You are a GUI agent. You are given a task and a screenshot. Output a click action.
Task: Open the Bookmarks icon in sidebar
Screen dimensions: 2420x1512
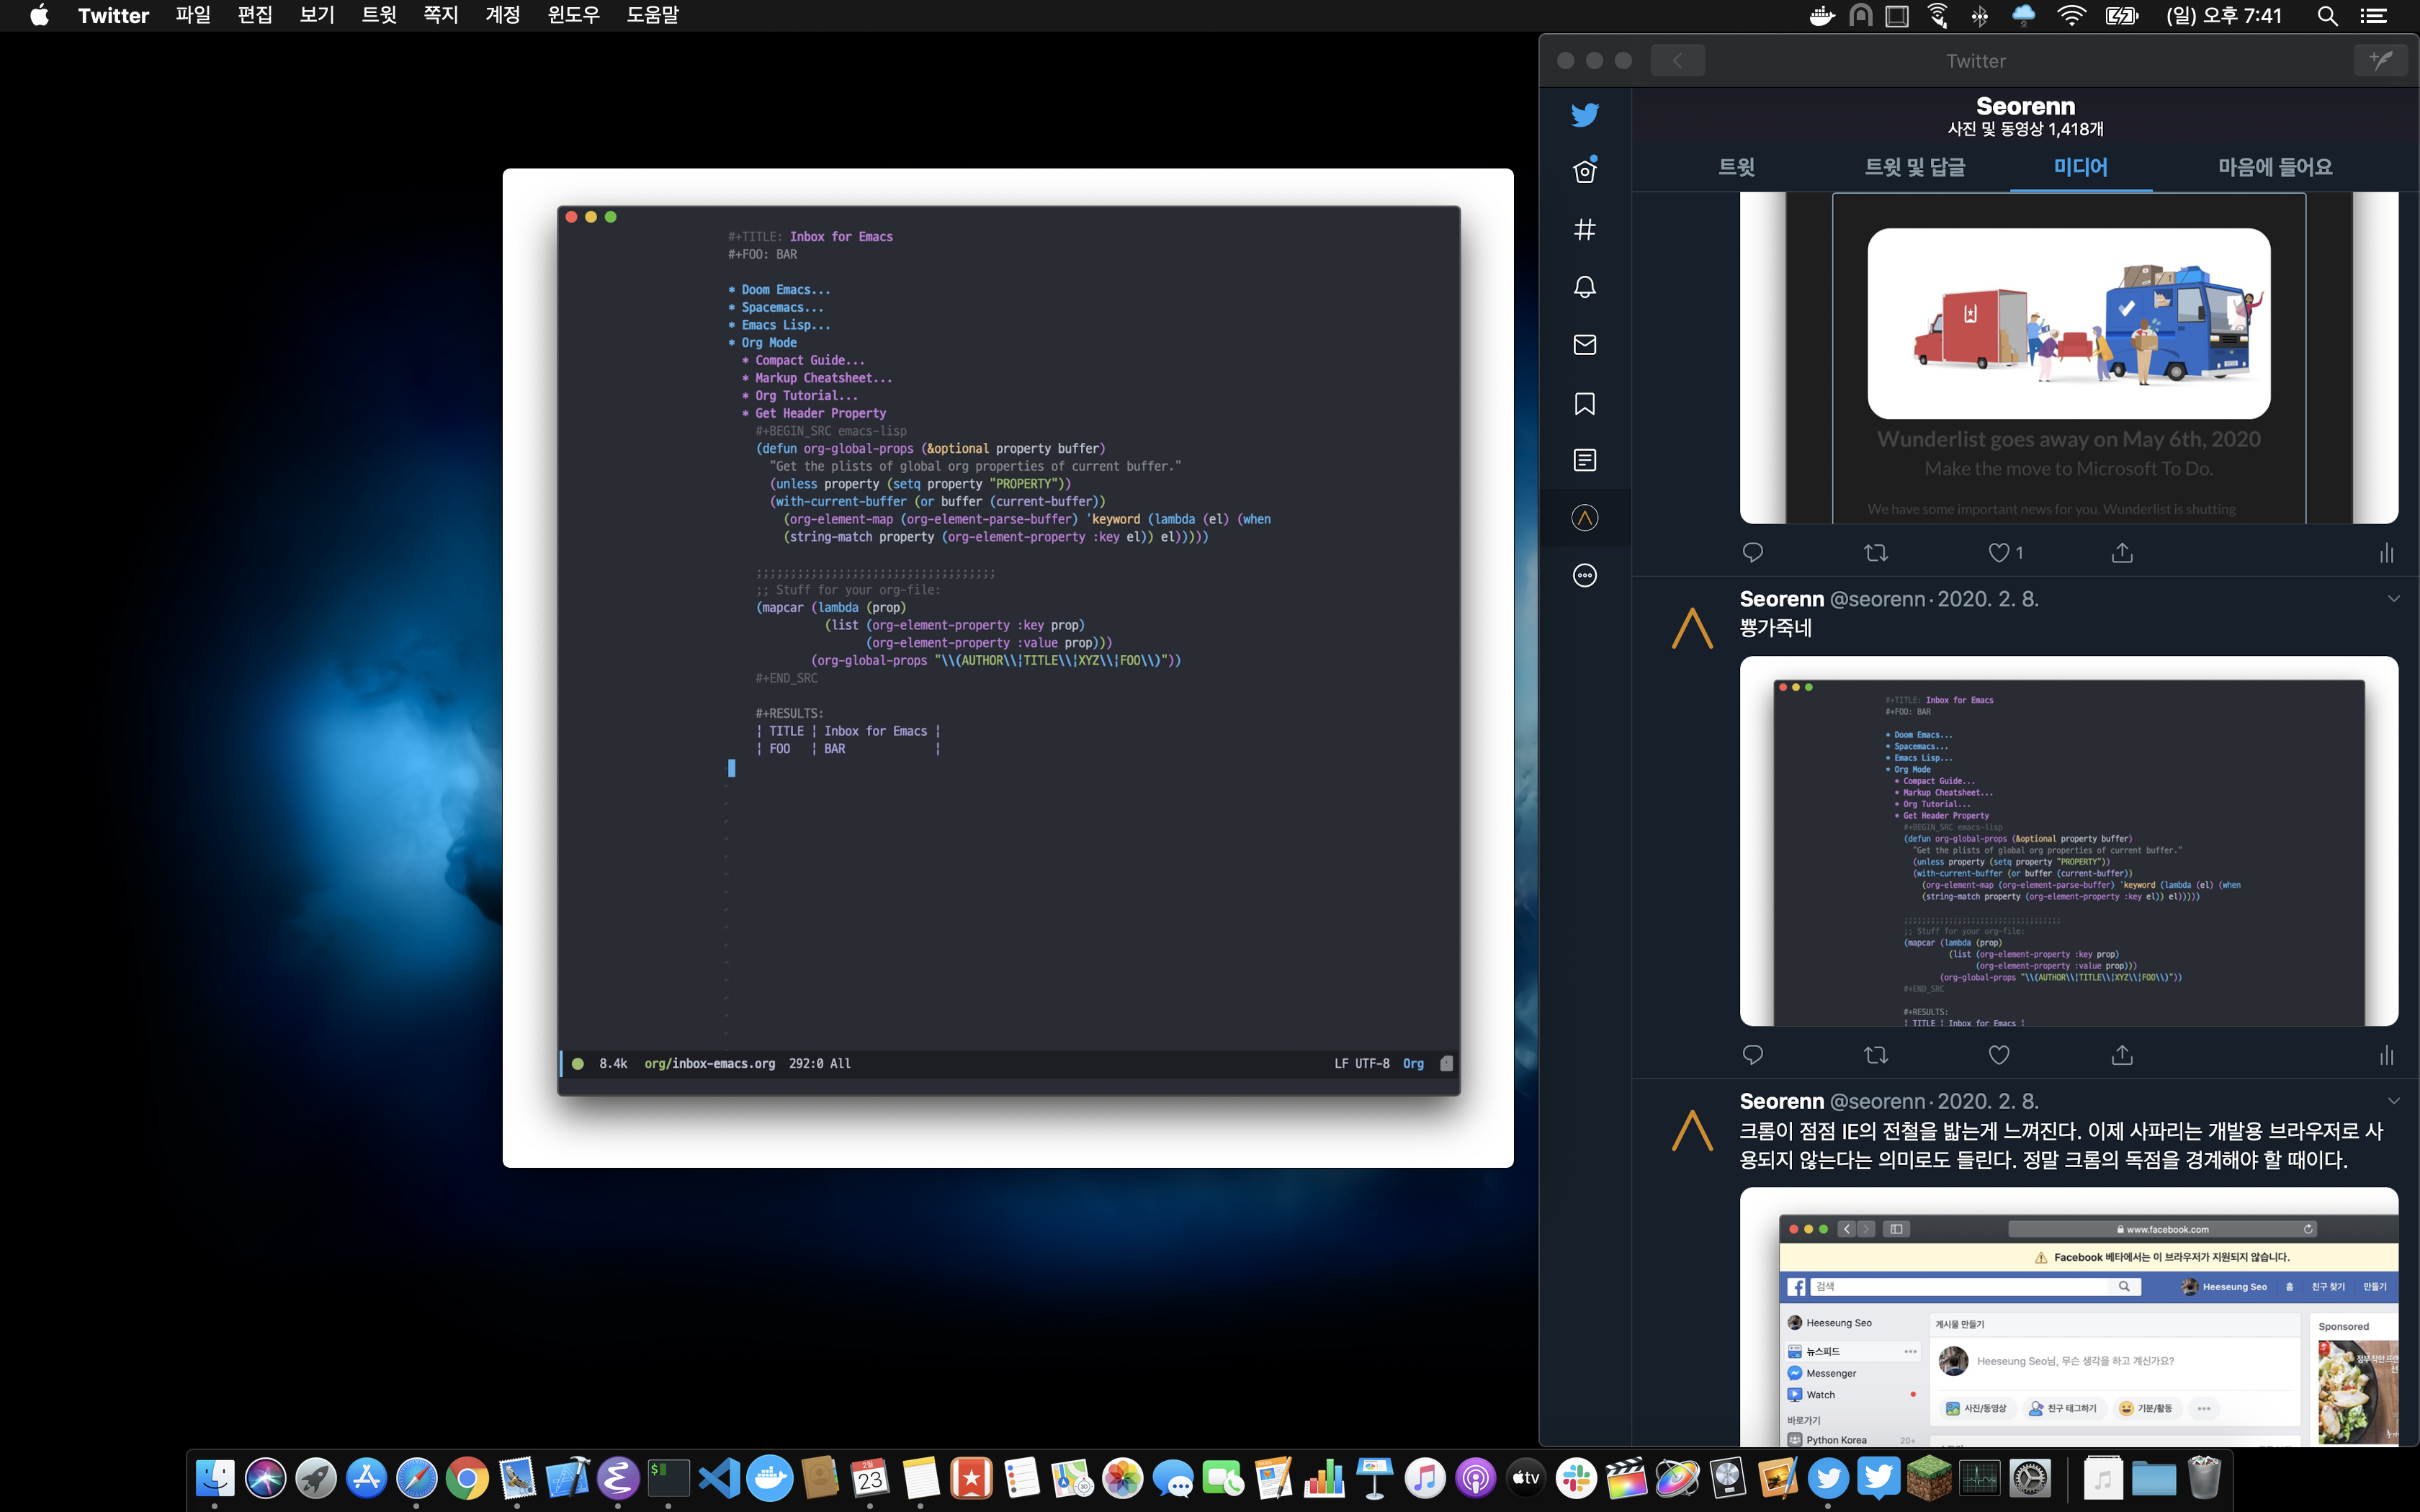click(x=1584, y=403)
